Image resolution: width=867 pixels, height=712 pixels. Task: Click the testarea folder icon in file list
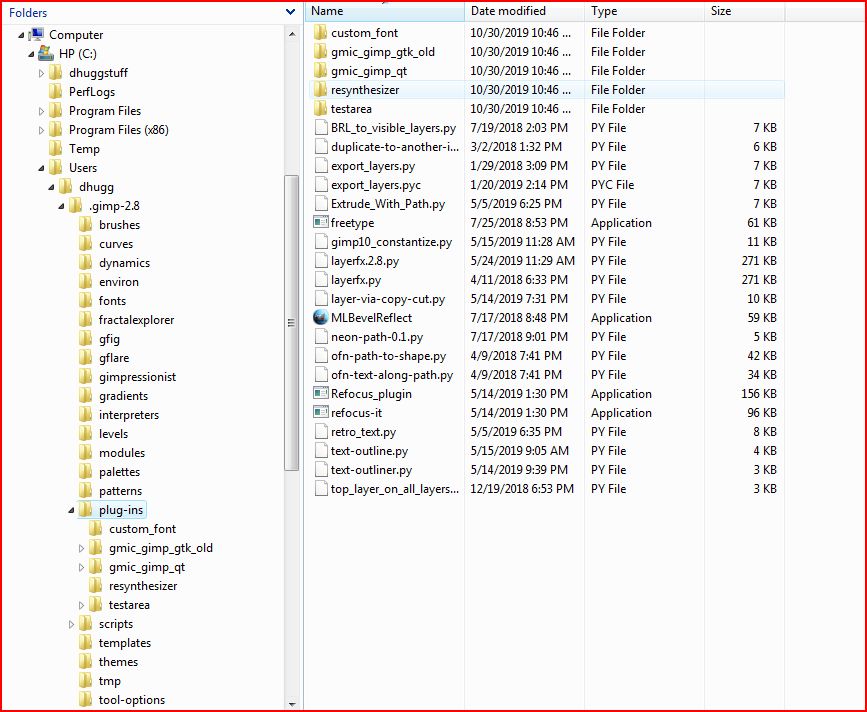point(321,108)
